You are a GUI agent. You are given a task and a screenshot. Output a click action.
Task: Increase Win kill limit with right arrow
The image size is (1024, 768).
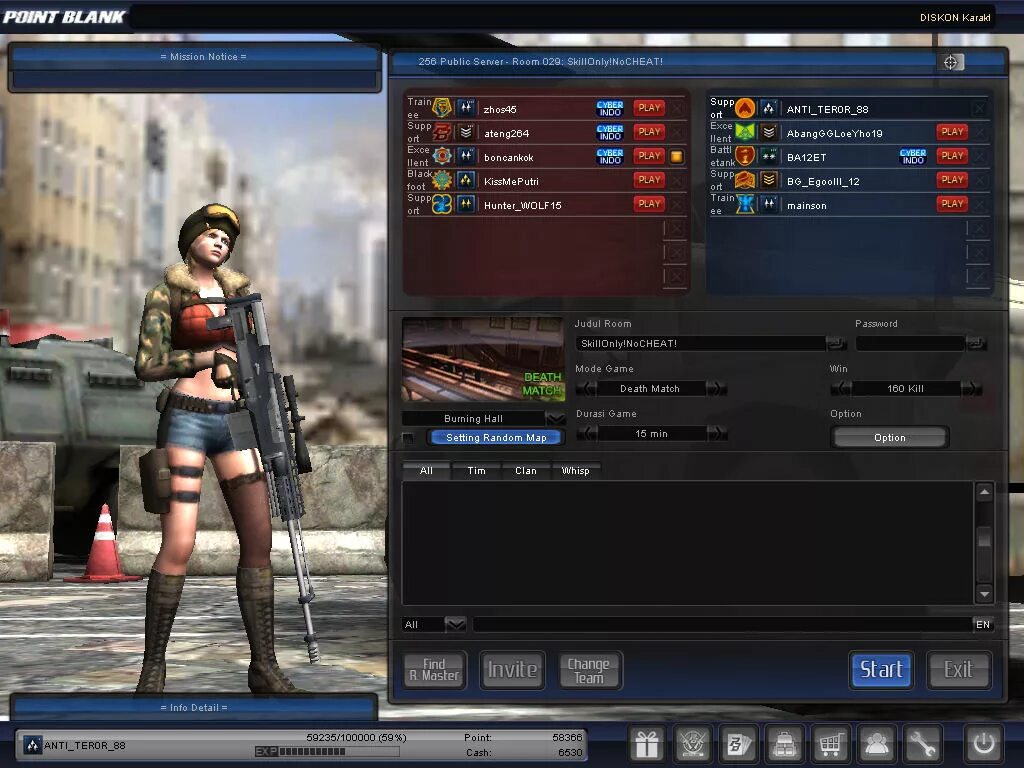click(x=971, y=389)
